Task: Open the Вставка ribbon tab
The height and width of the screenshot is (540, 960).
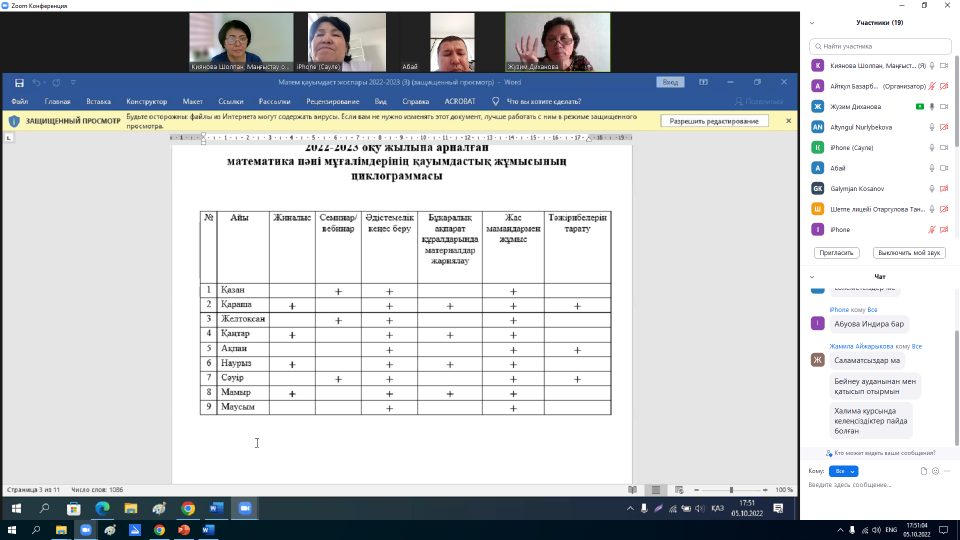Action: tap(98, 101)
